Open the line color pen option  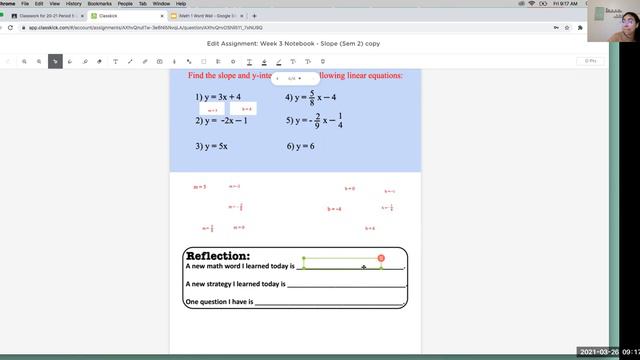[279, 62]
